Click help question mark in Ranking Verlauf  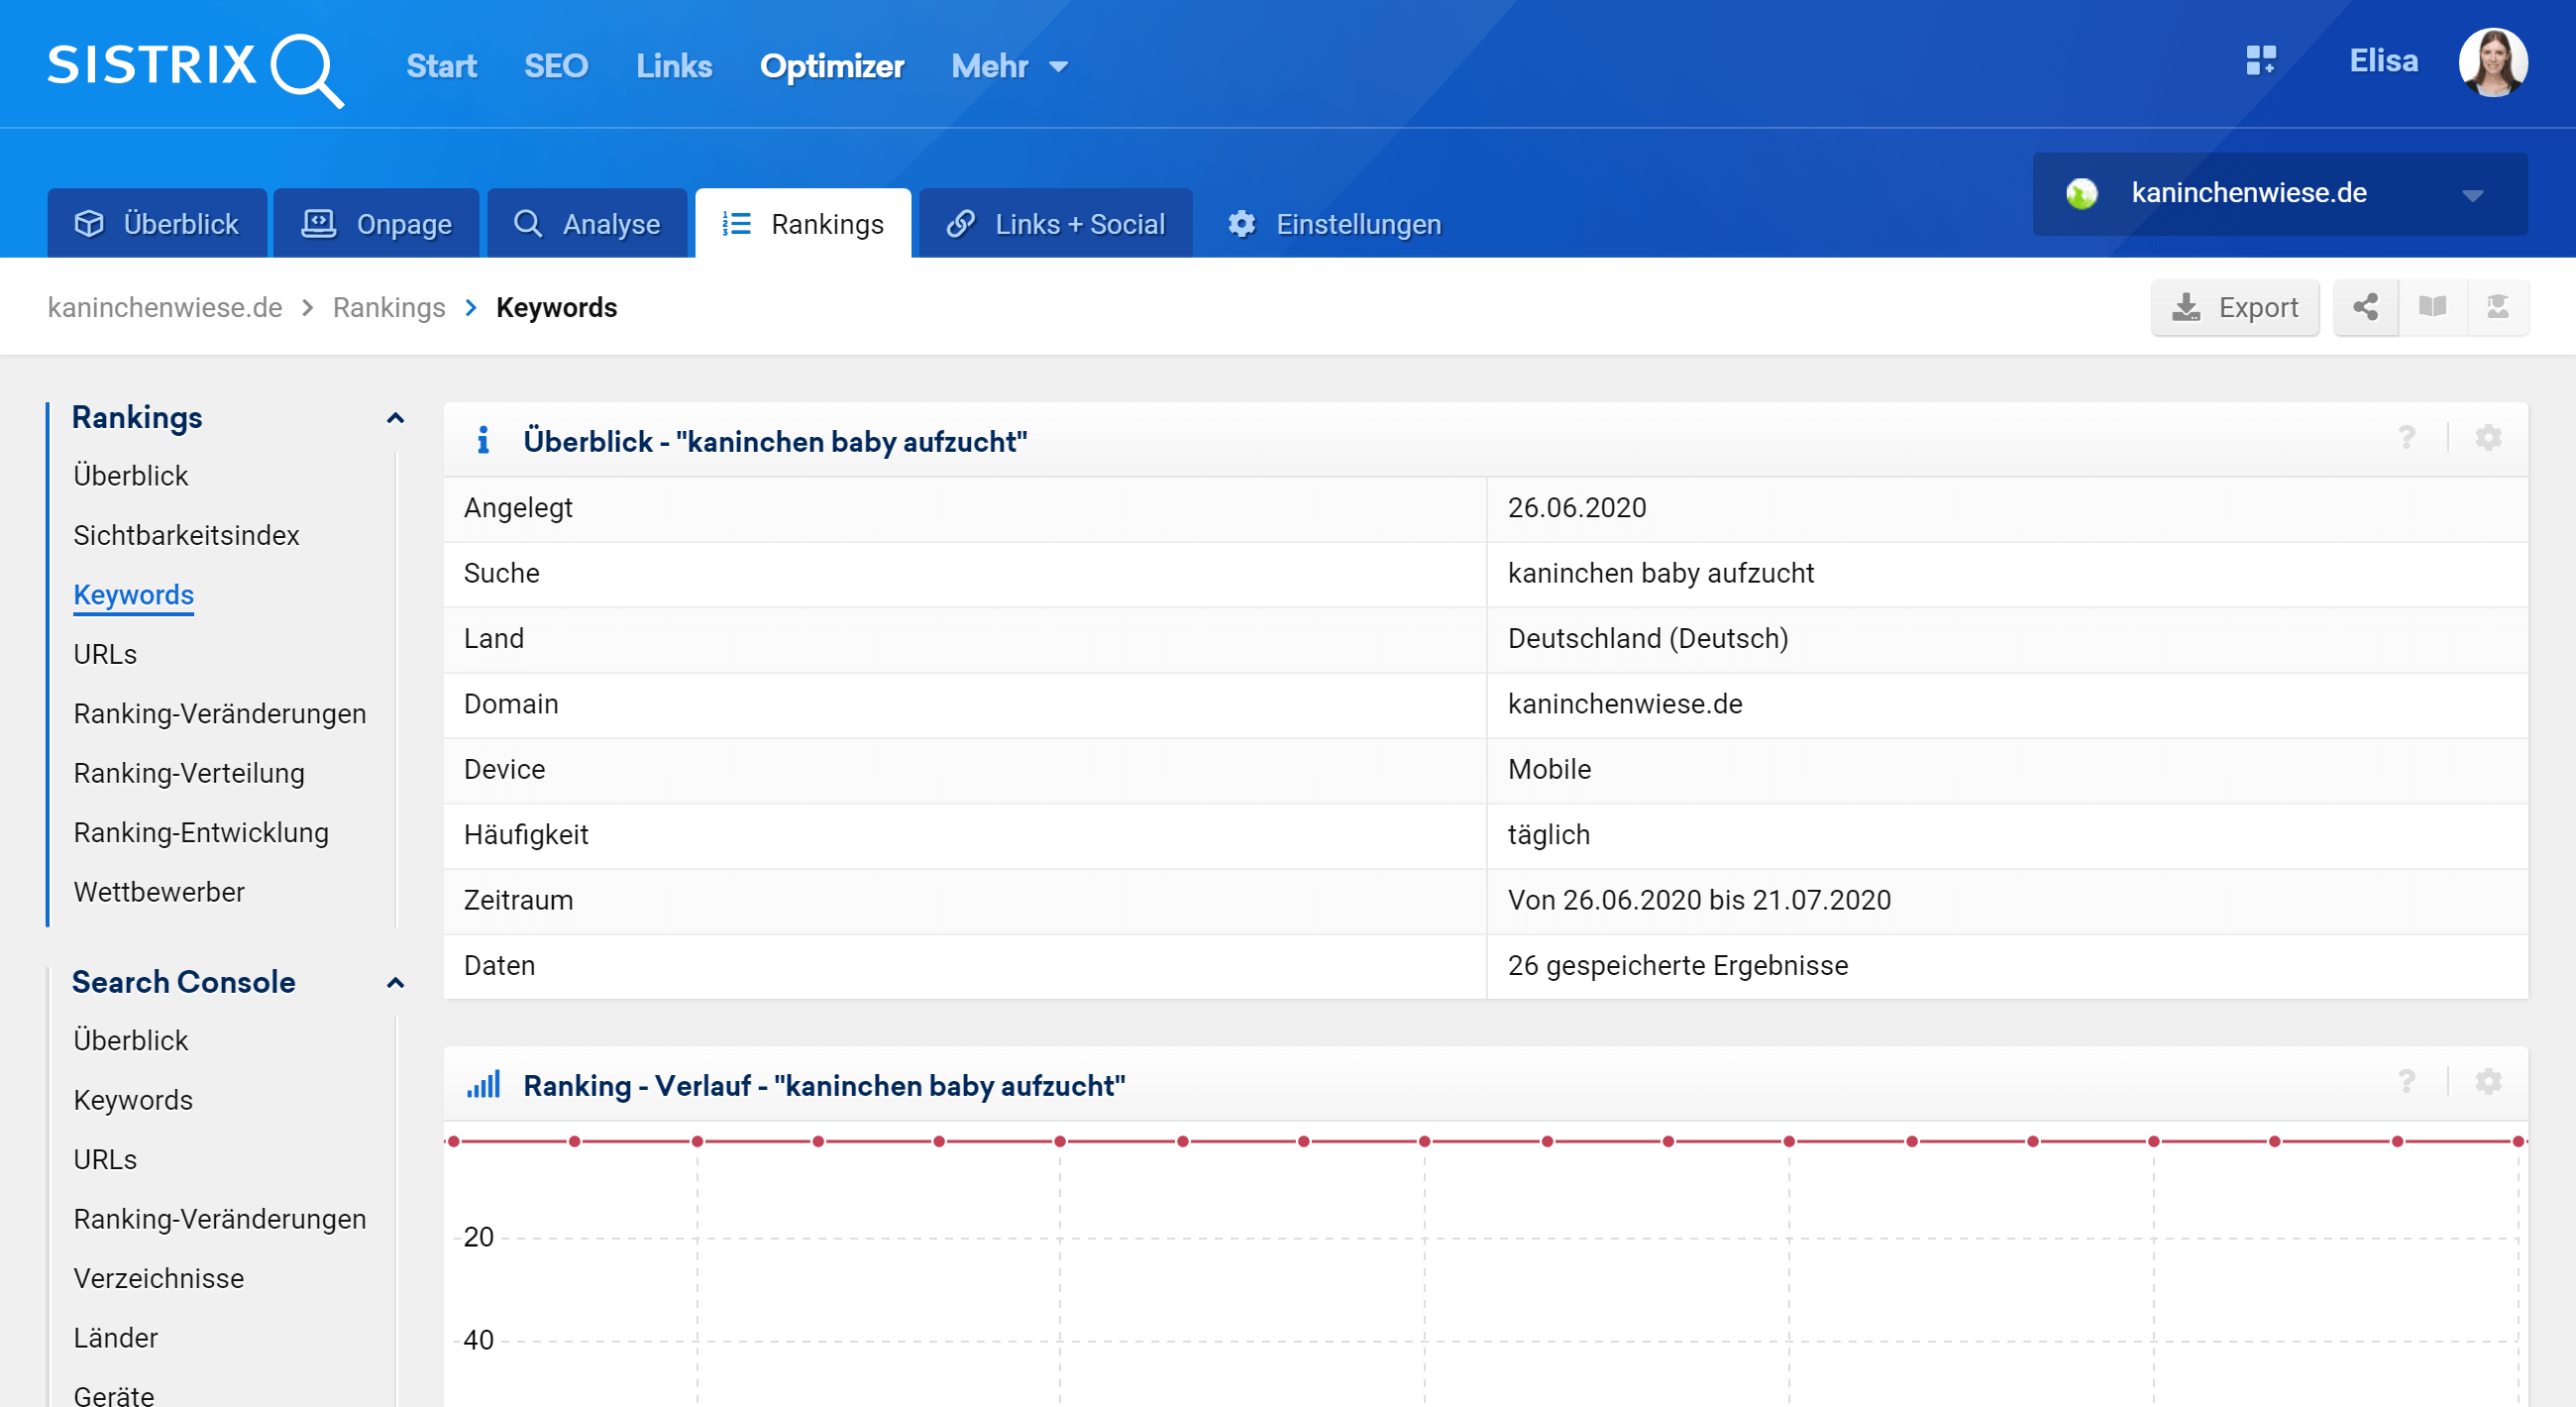tap(2406, 1082)
